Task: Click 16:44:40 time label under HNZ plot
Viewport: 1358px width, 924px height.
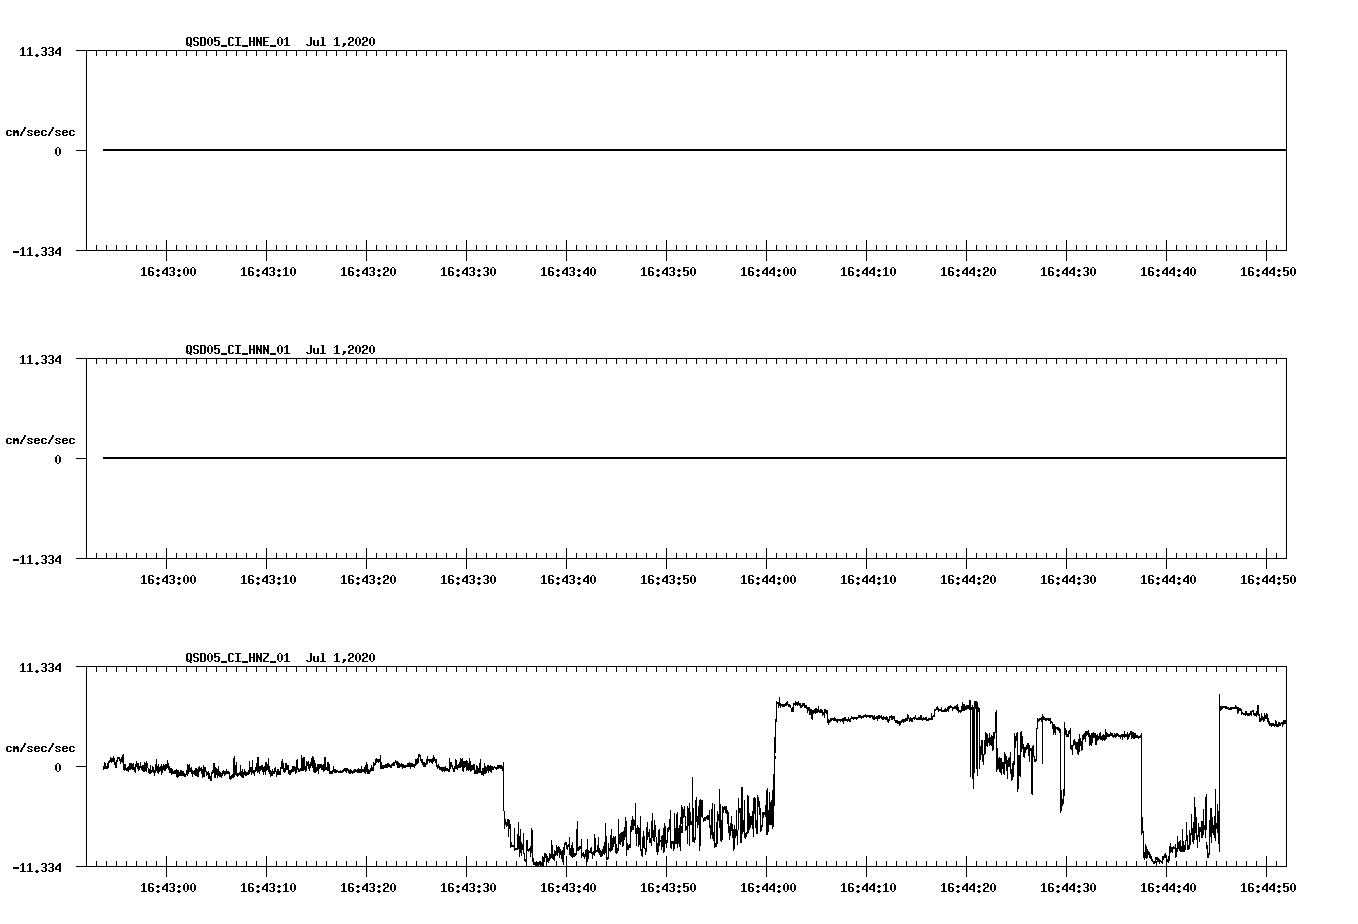Action: [x=1168, y=888]
